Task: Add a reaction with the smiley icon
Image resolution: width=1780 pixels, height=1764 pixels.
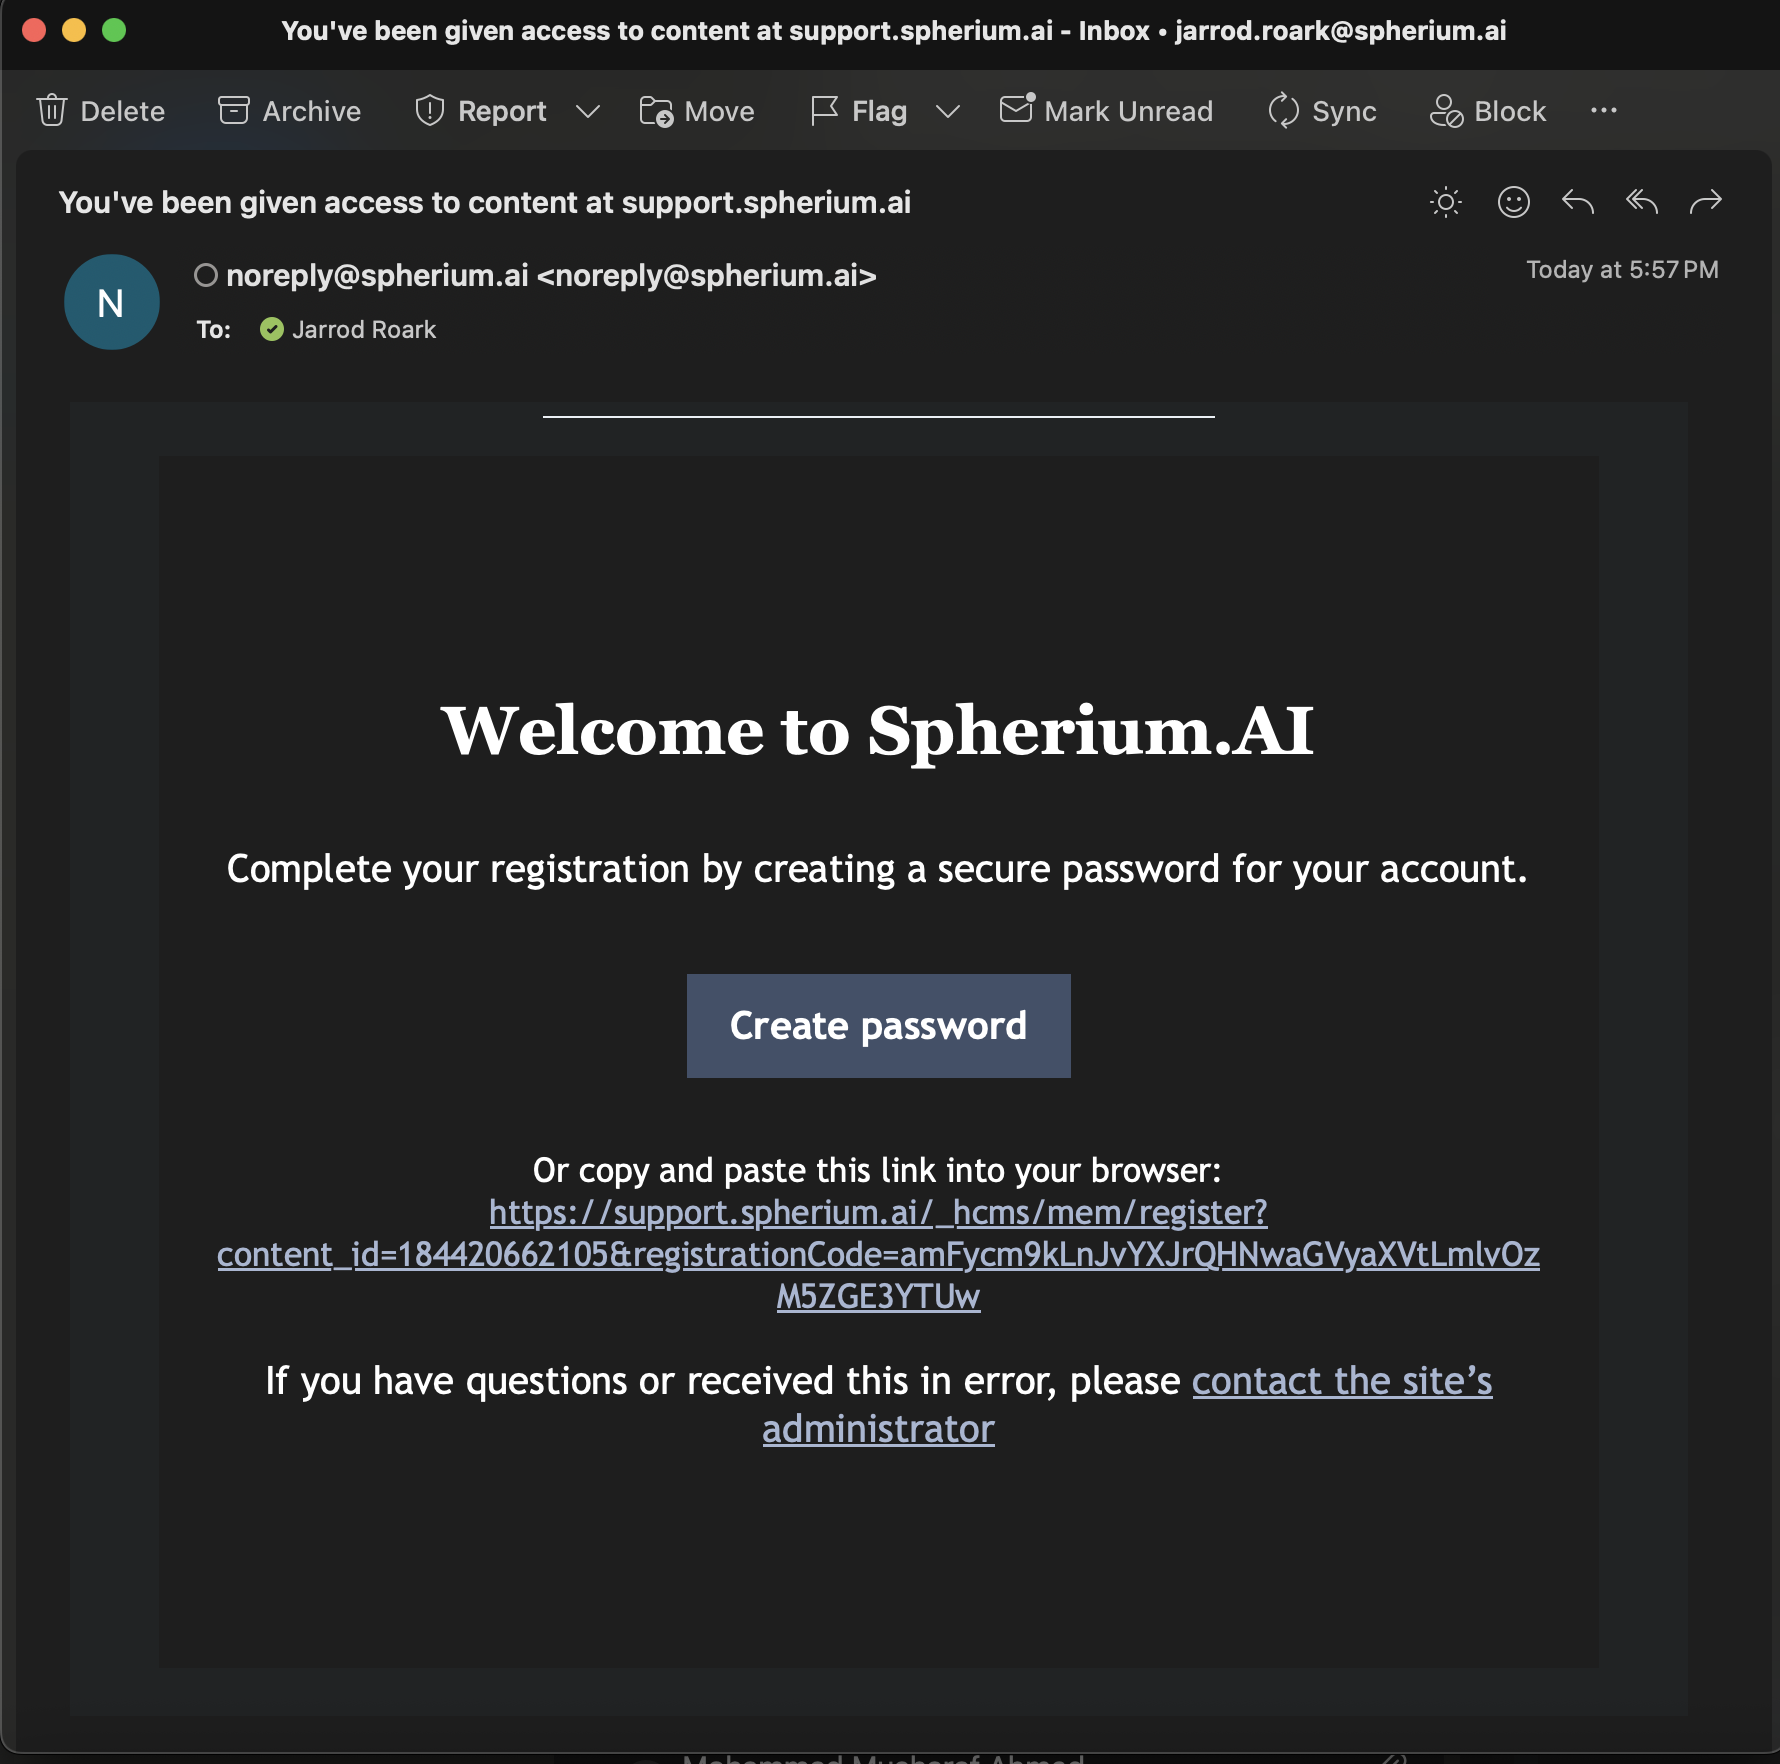Action: [1513, 202]
